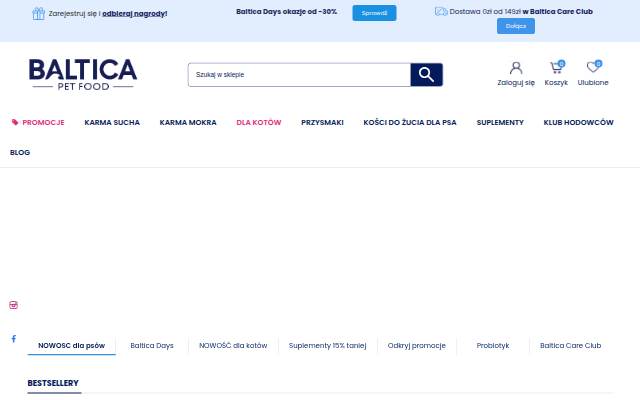Select the NOWOŚĆ dla kotów tab
The width and height of the screenshot is (640, 400).
click(233, 346)
